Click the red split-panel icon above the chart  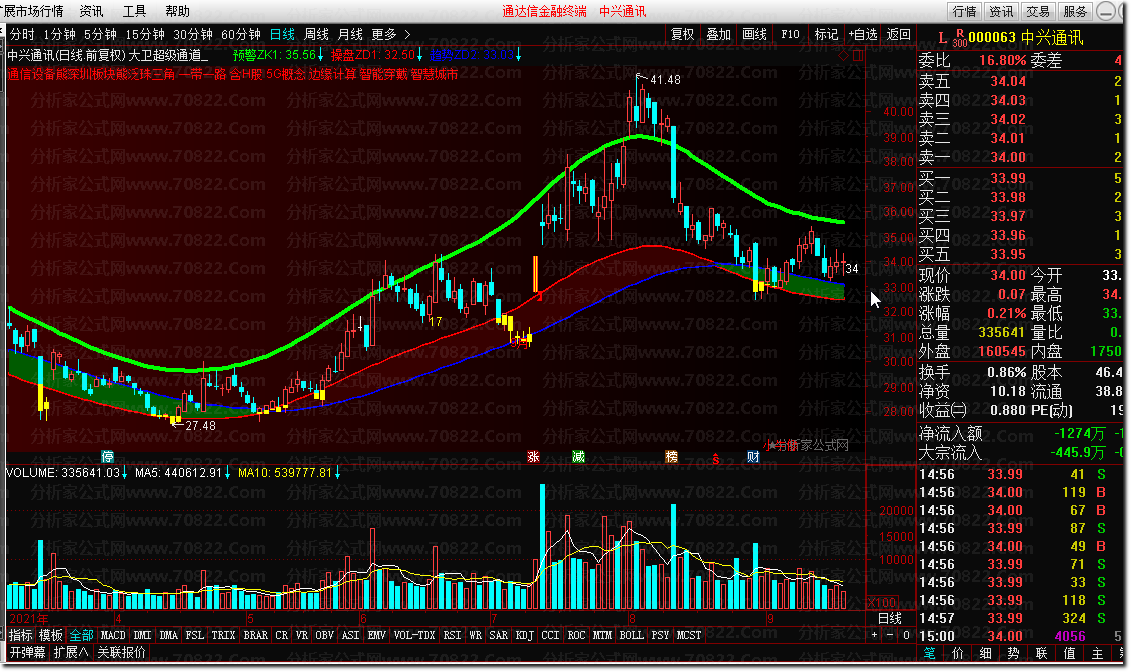click(857, 55)
